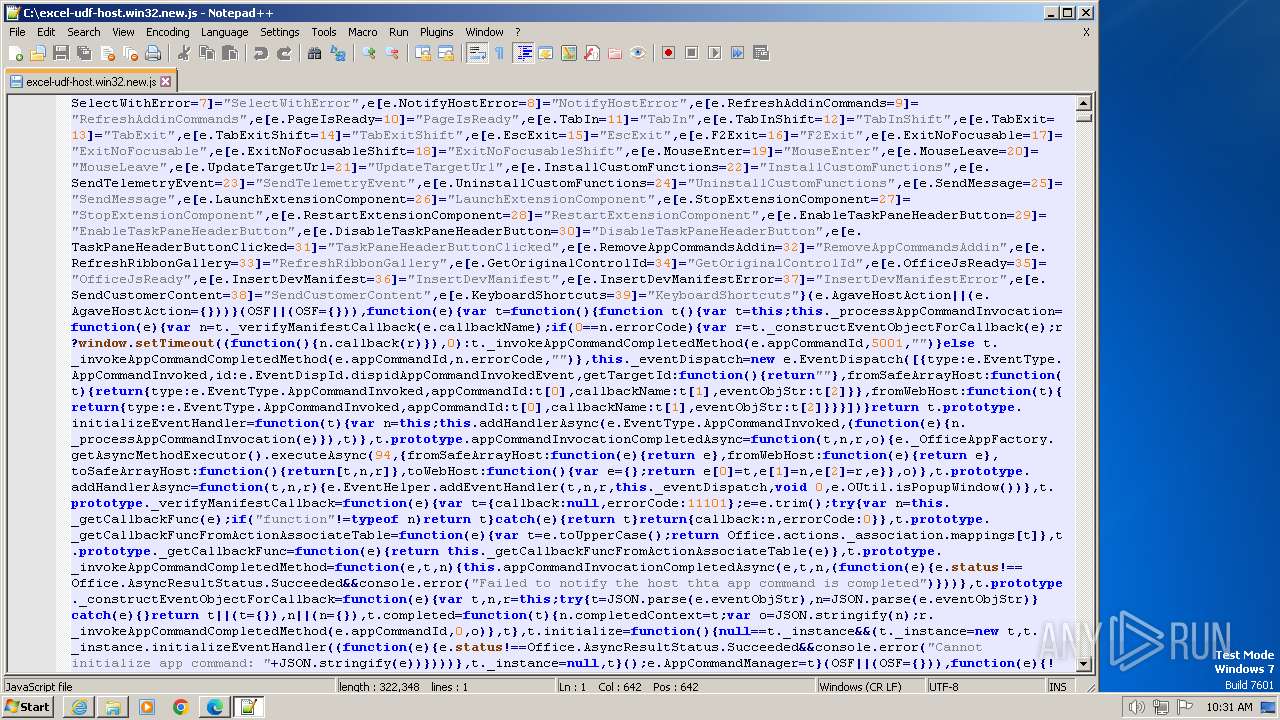Stop macro recording with the square stop button
Screen dimensions: 1280x720
691,53
